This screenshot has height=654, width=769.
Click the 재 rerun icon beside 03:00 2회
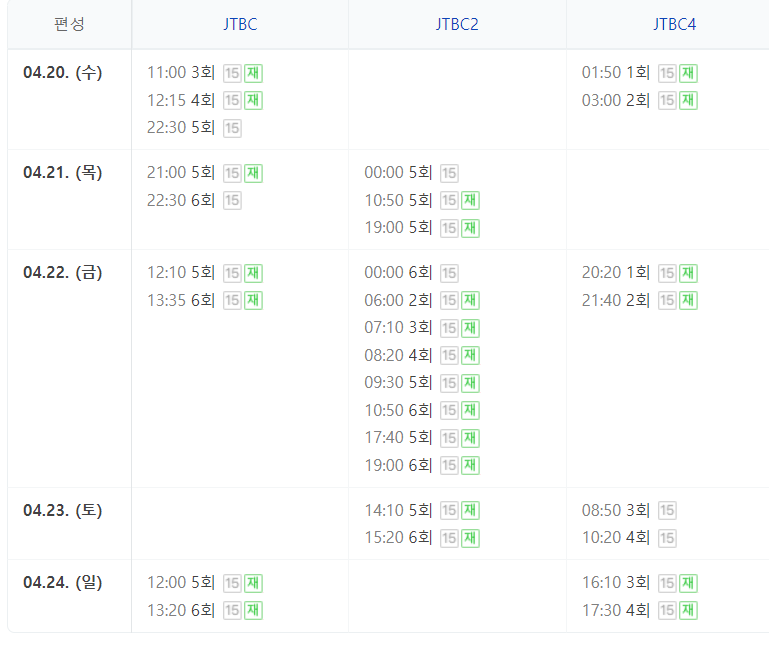(688, 101)
